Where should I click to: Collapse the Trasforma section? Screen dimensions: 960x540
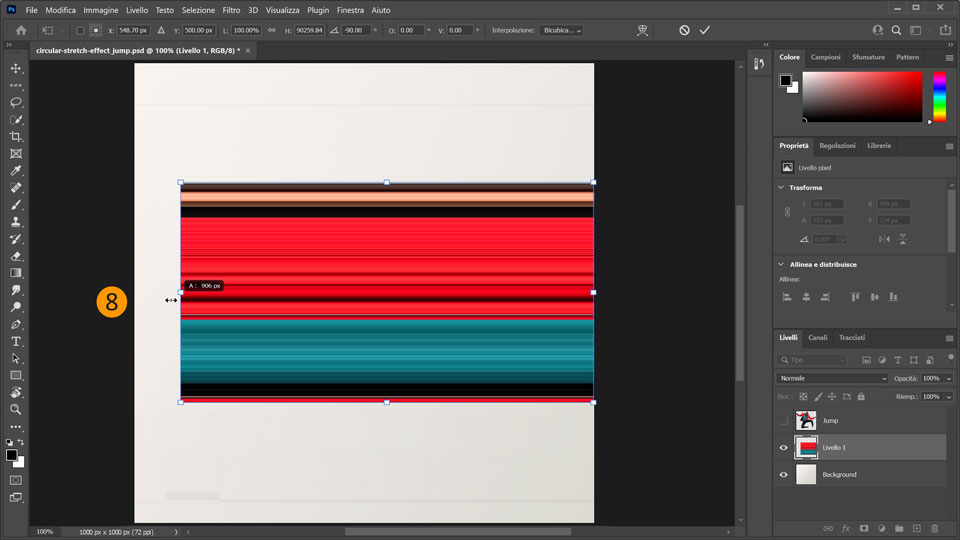781,187
